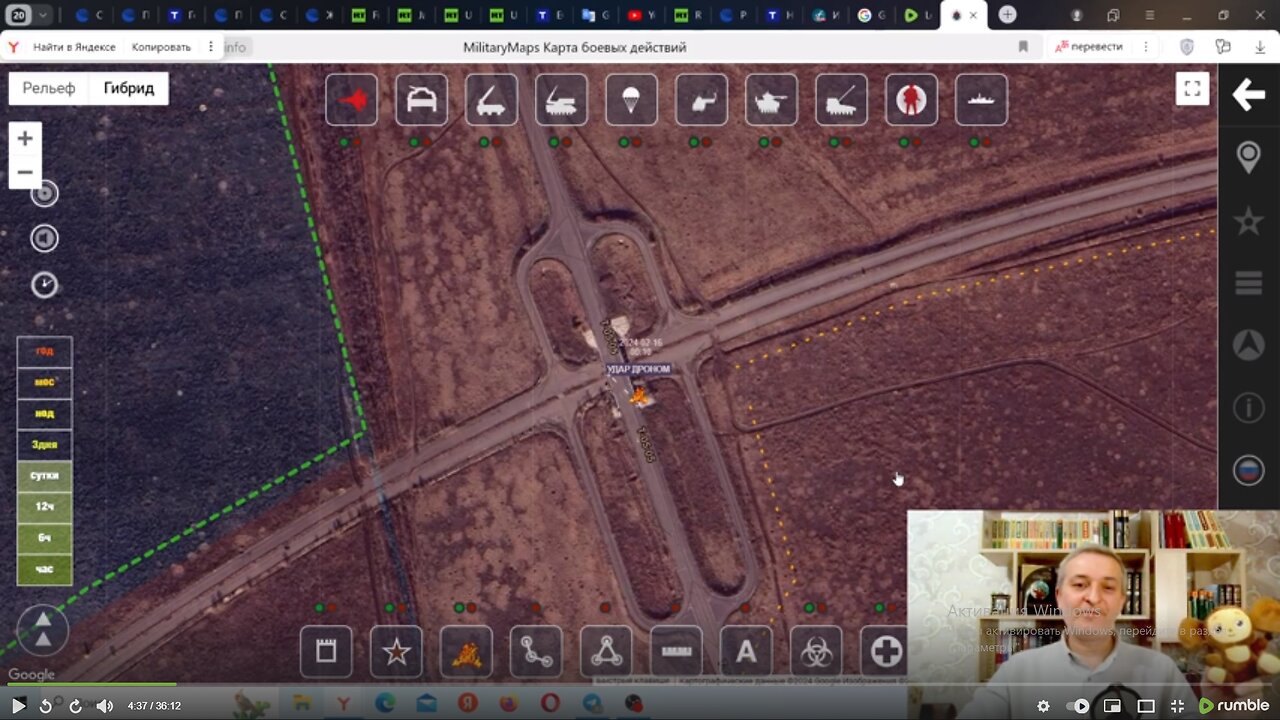Switch map to Рельеф view
1280x720 pixels.
coord(49,88)
